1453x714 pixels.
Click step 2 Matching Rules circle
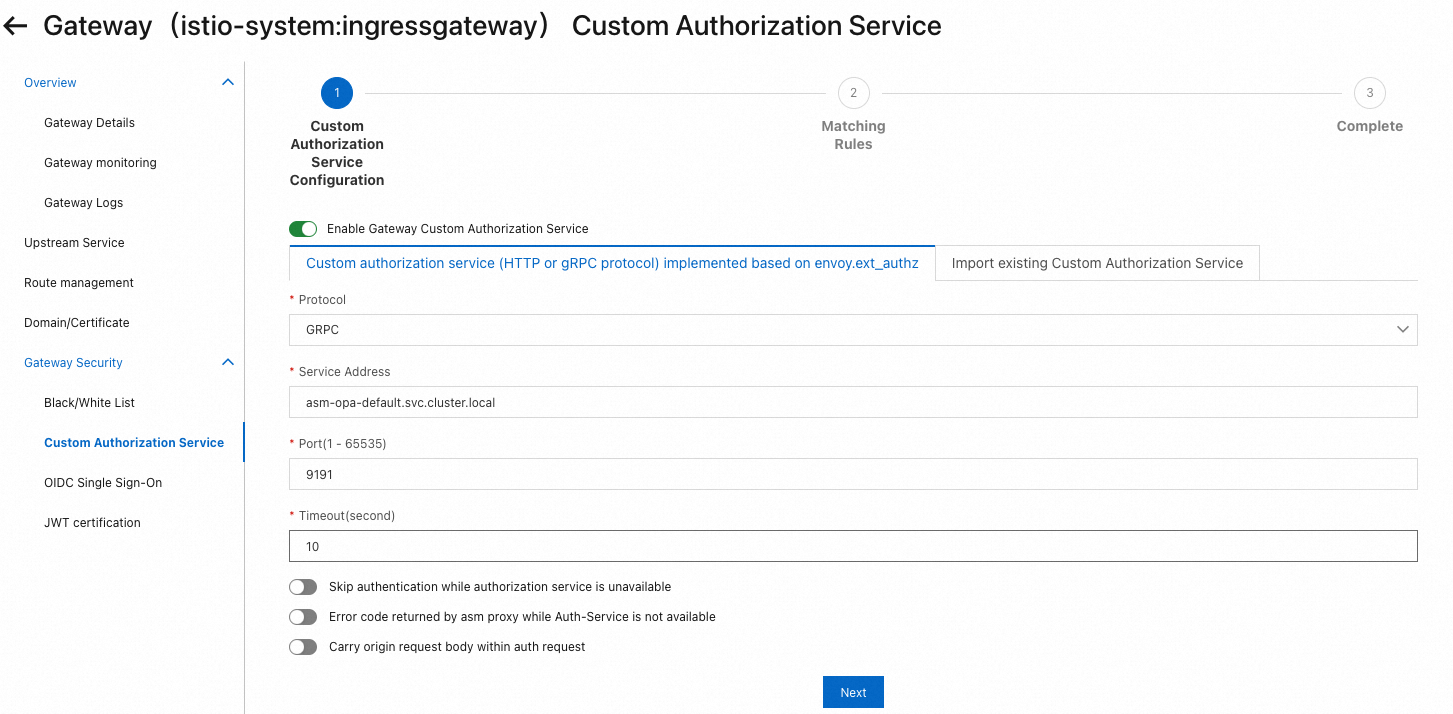click(853, 93)
